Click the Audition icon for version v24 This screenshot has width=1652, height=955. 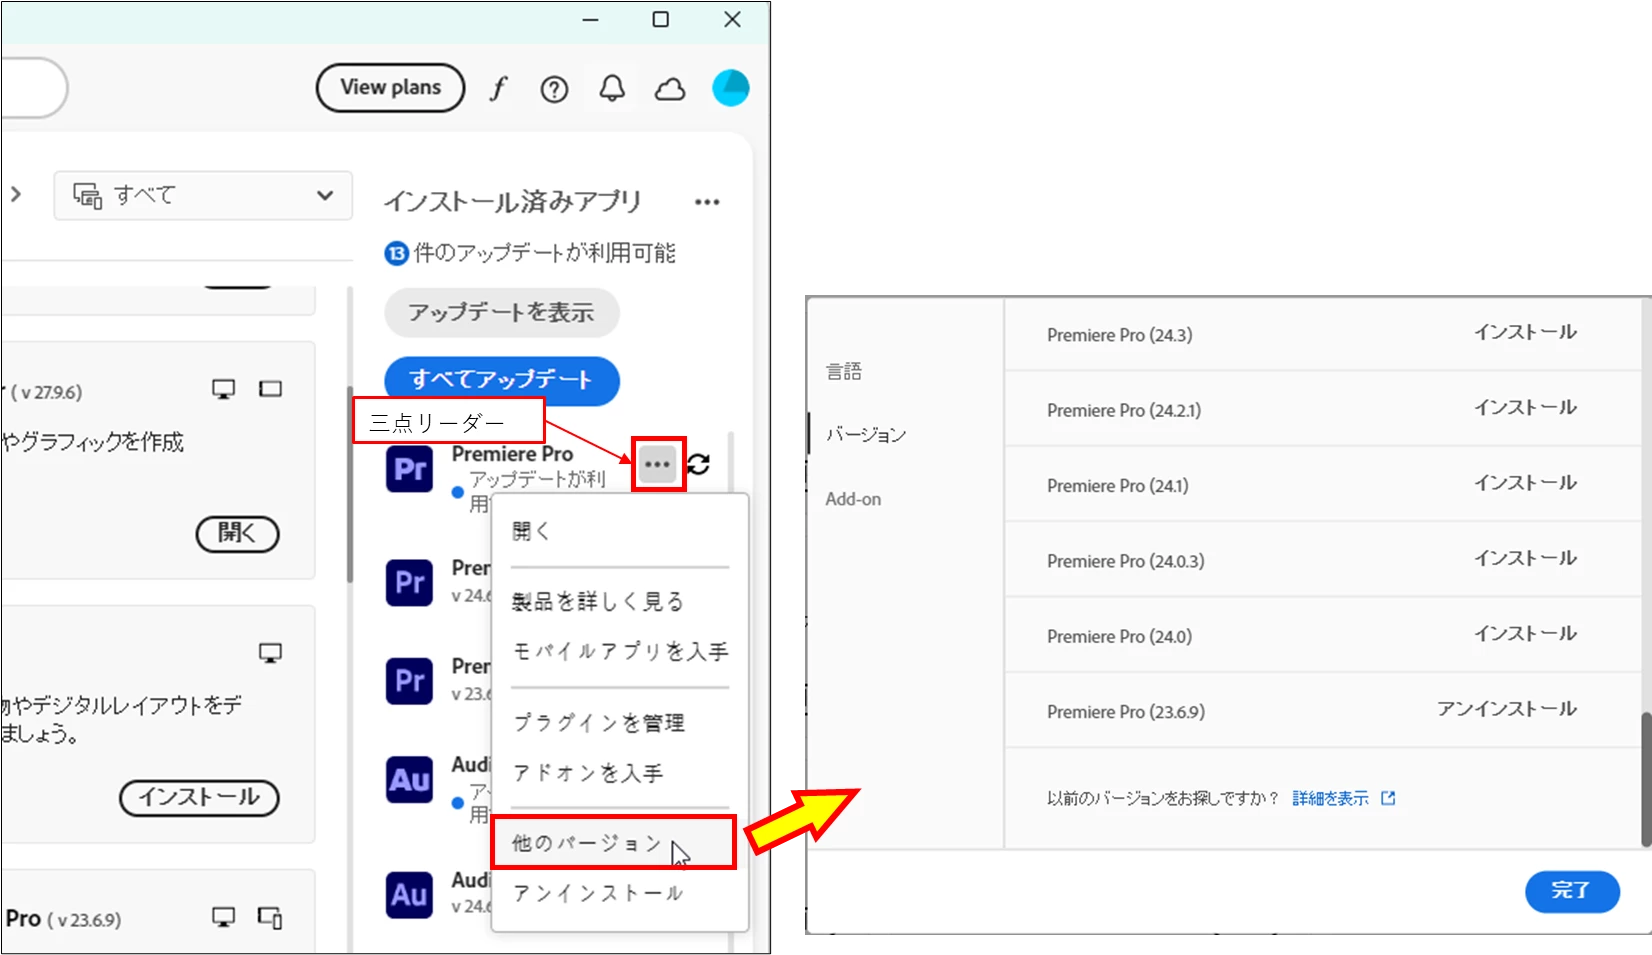(x=410, y=894)
